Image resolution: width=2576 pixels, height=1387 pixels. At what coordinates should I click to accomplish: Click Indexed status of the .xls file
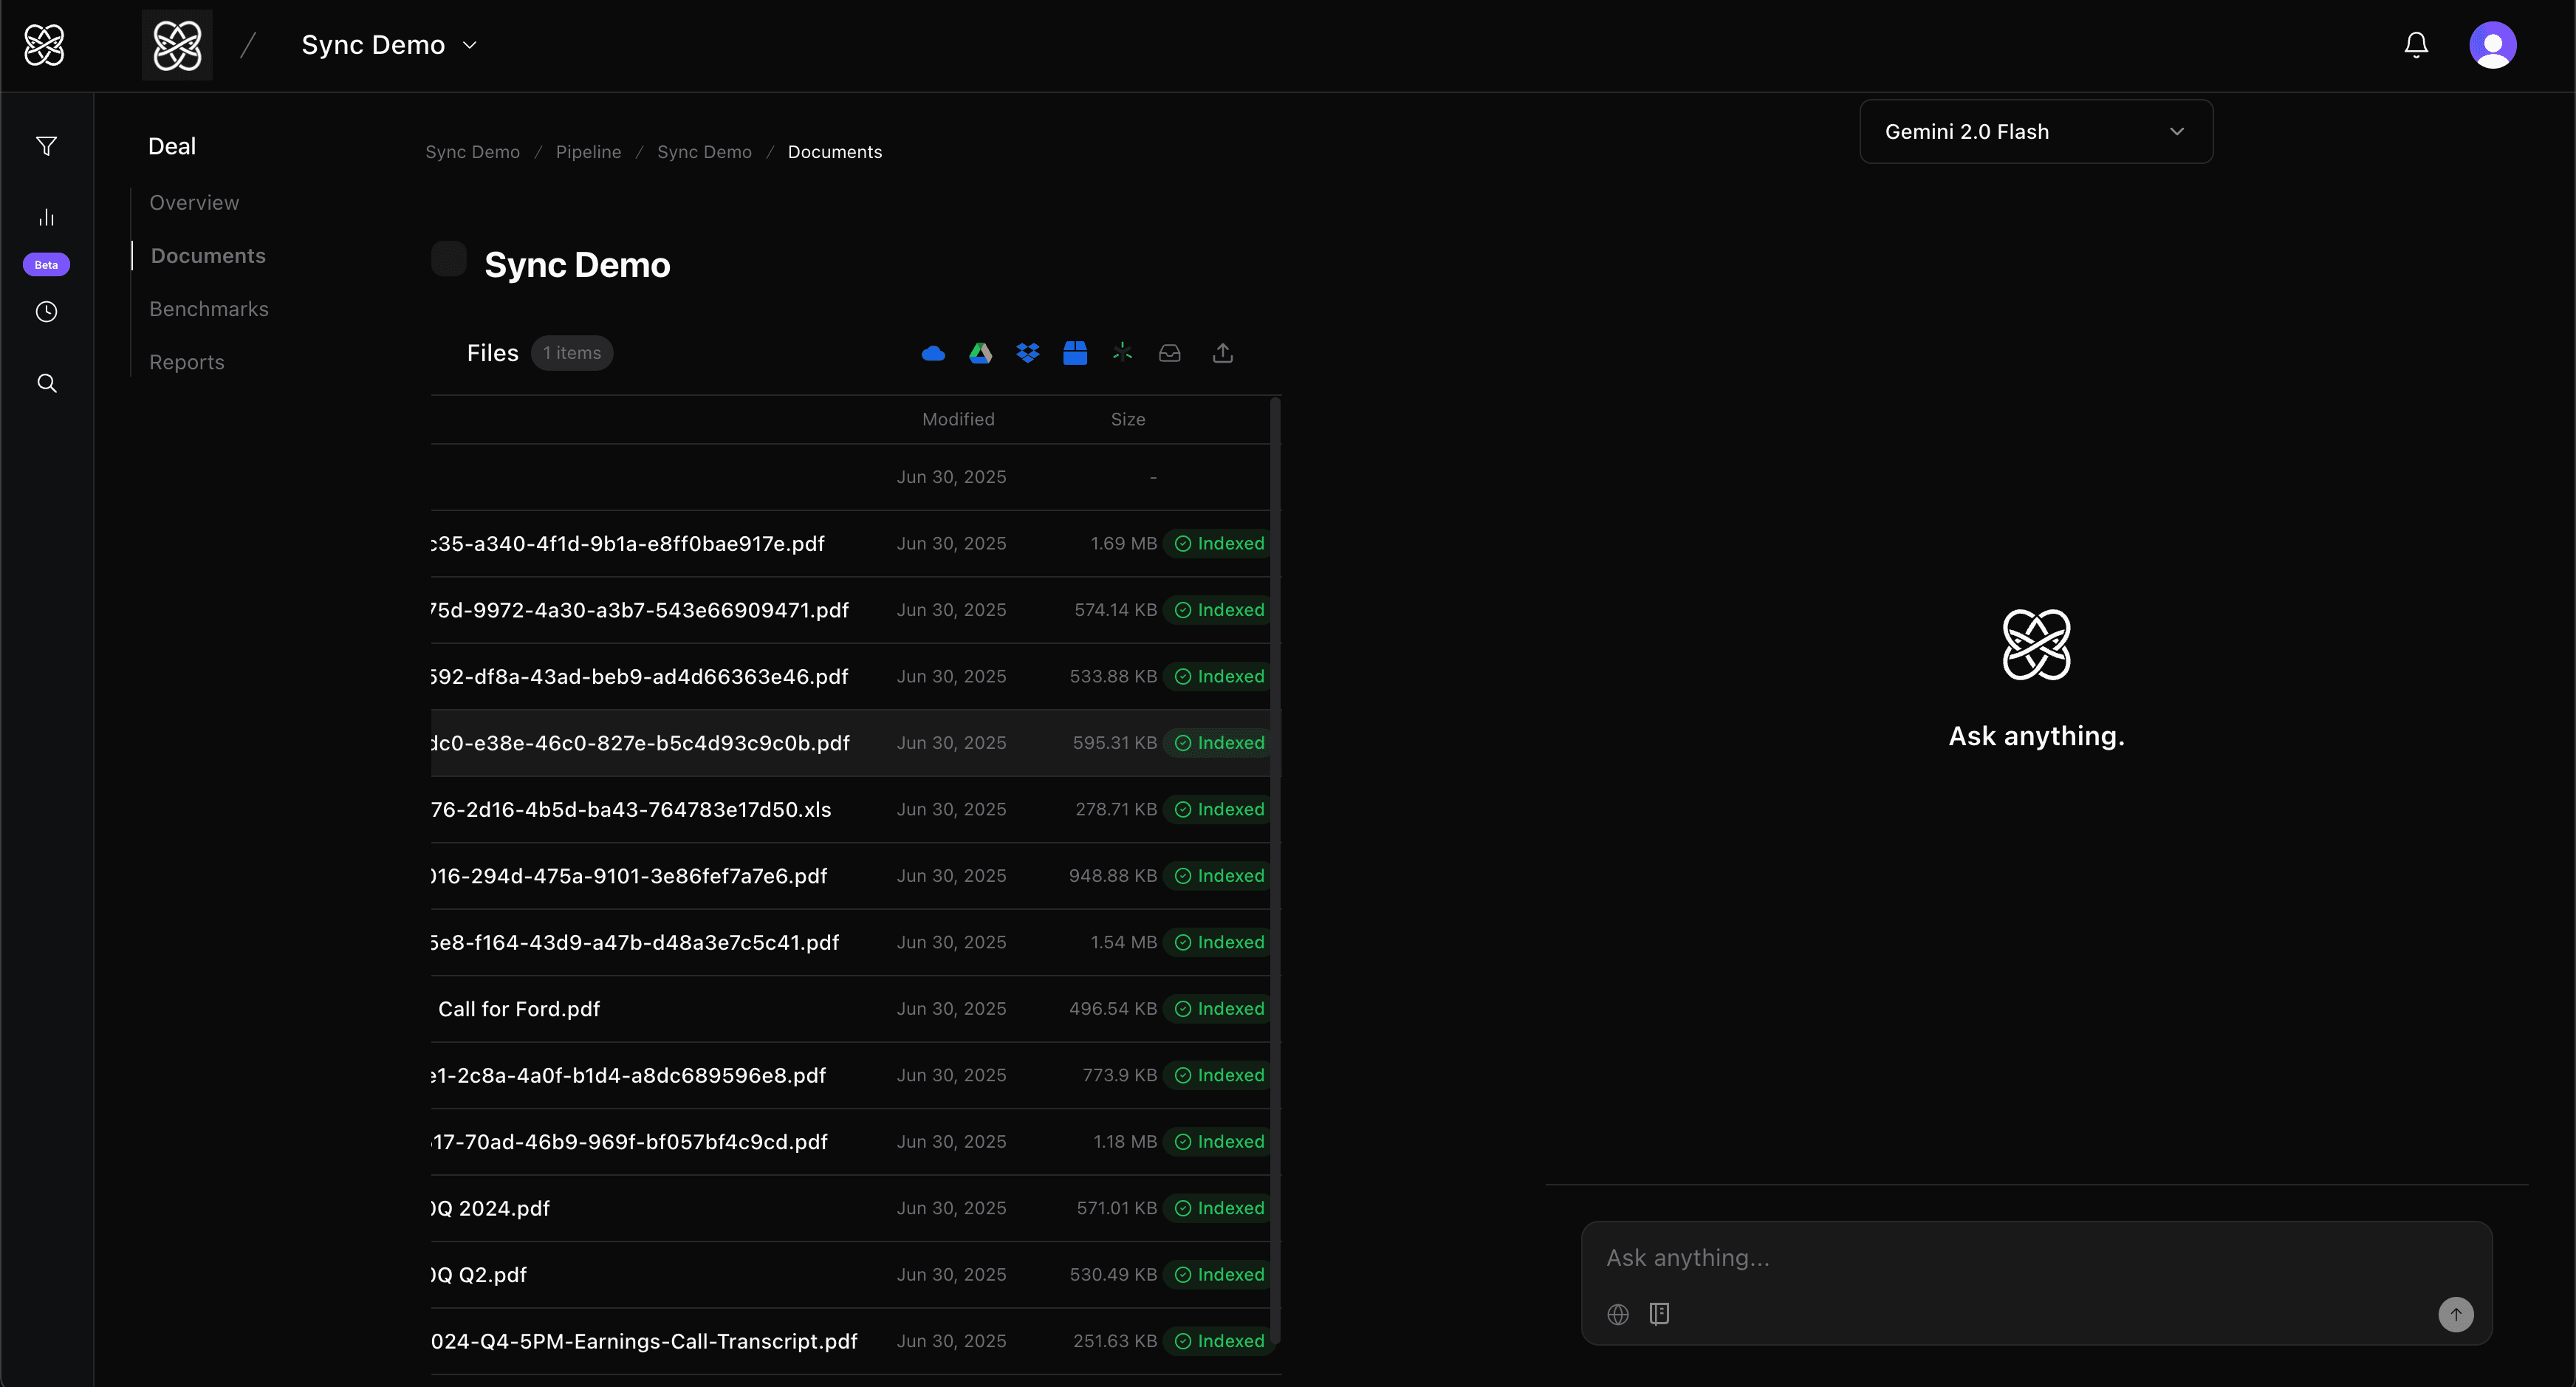[x=1219, y=809]
